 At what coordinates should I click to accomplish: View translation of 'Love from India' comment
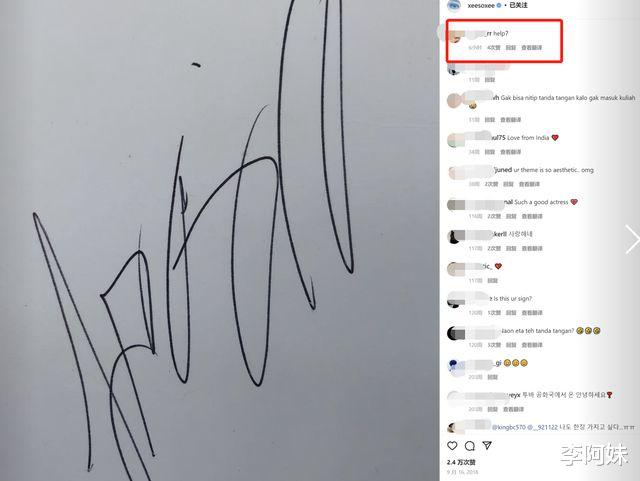[x=511, y=152]
